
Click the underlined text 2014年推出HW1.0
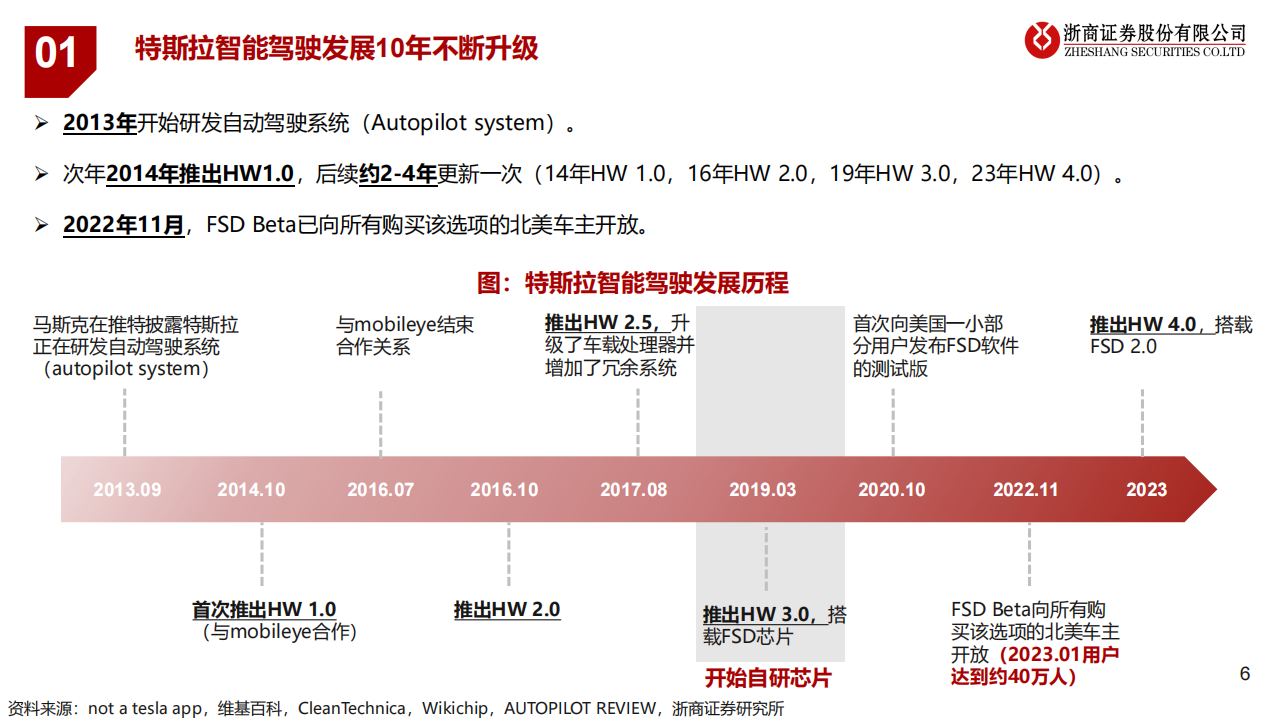[200, 174]
